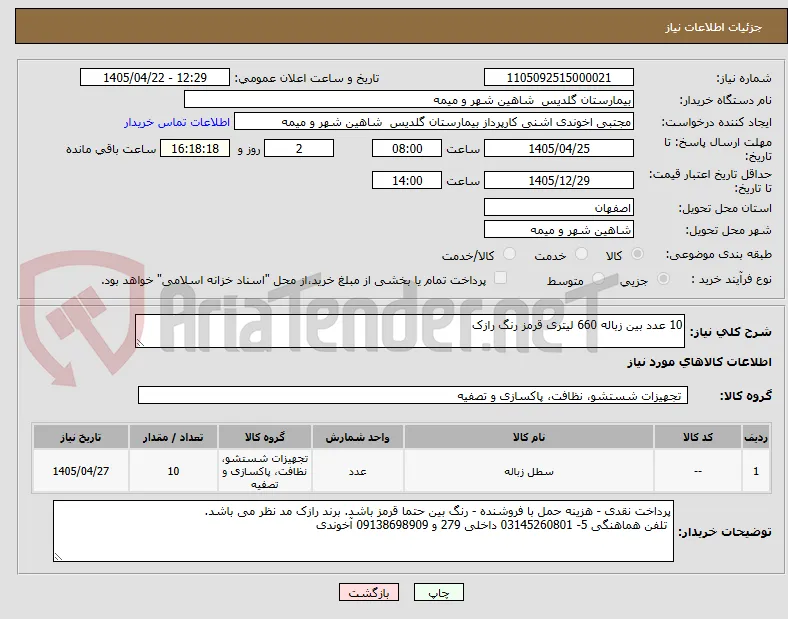The height and width of the screenshot is (619, 788).
Task: Click the اطلاعات کالاهای مورد نیاز heading
Action: coord(699,362)
